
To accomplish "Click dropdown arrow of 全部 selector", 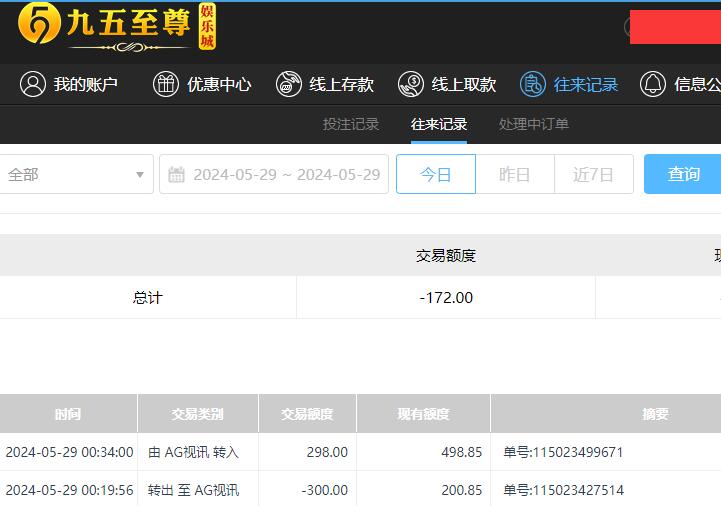I will tap(140, 175).
